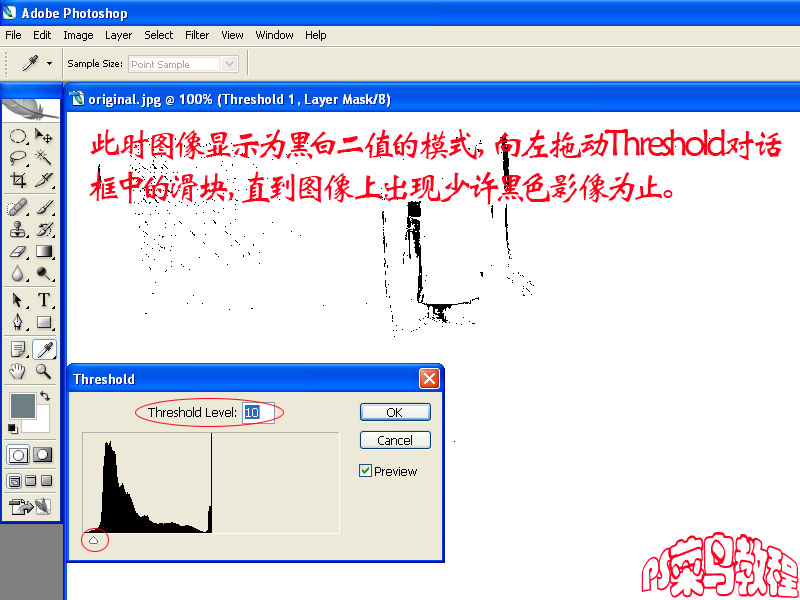Switch to Full Screen with Menu Bar
Image resolution: width=800 pixels, height=600 pixels.
click(31, 481)
